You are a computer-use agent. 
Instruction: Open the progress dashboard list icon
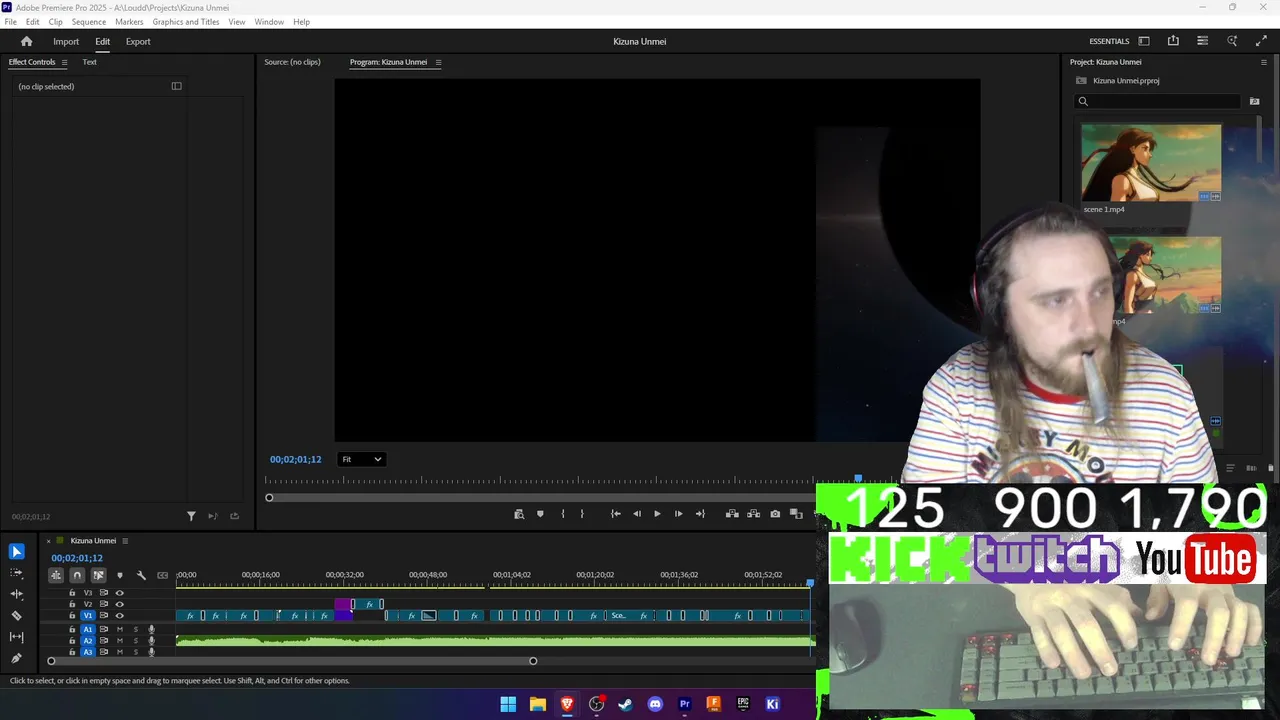point(1202,41)
